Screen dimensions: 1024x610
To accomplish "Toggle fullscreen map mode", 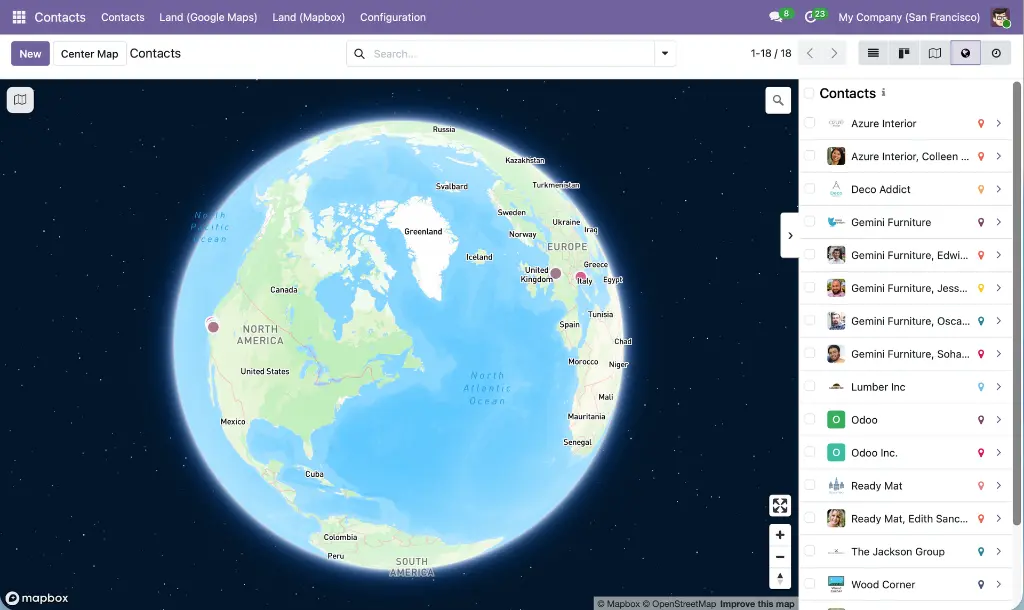I will 780,506.
